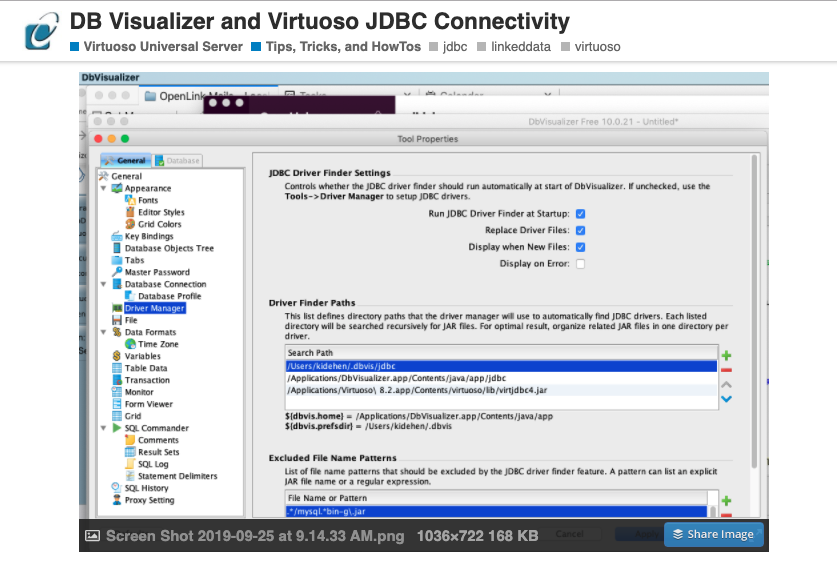Select General wrench icon in tree
The image size is (837, 571).
point(104,176)
